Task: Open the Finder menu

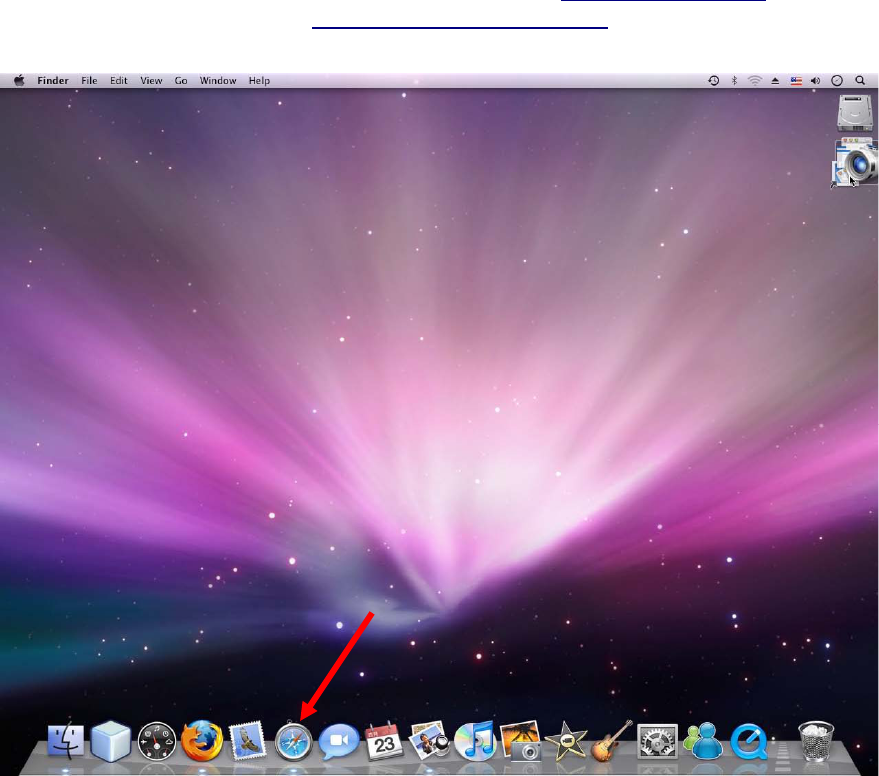Action: coord(53,81)
